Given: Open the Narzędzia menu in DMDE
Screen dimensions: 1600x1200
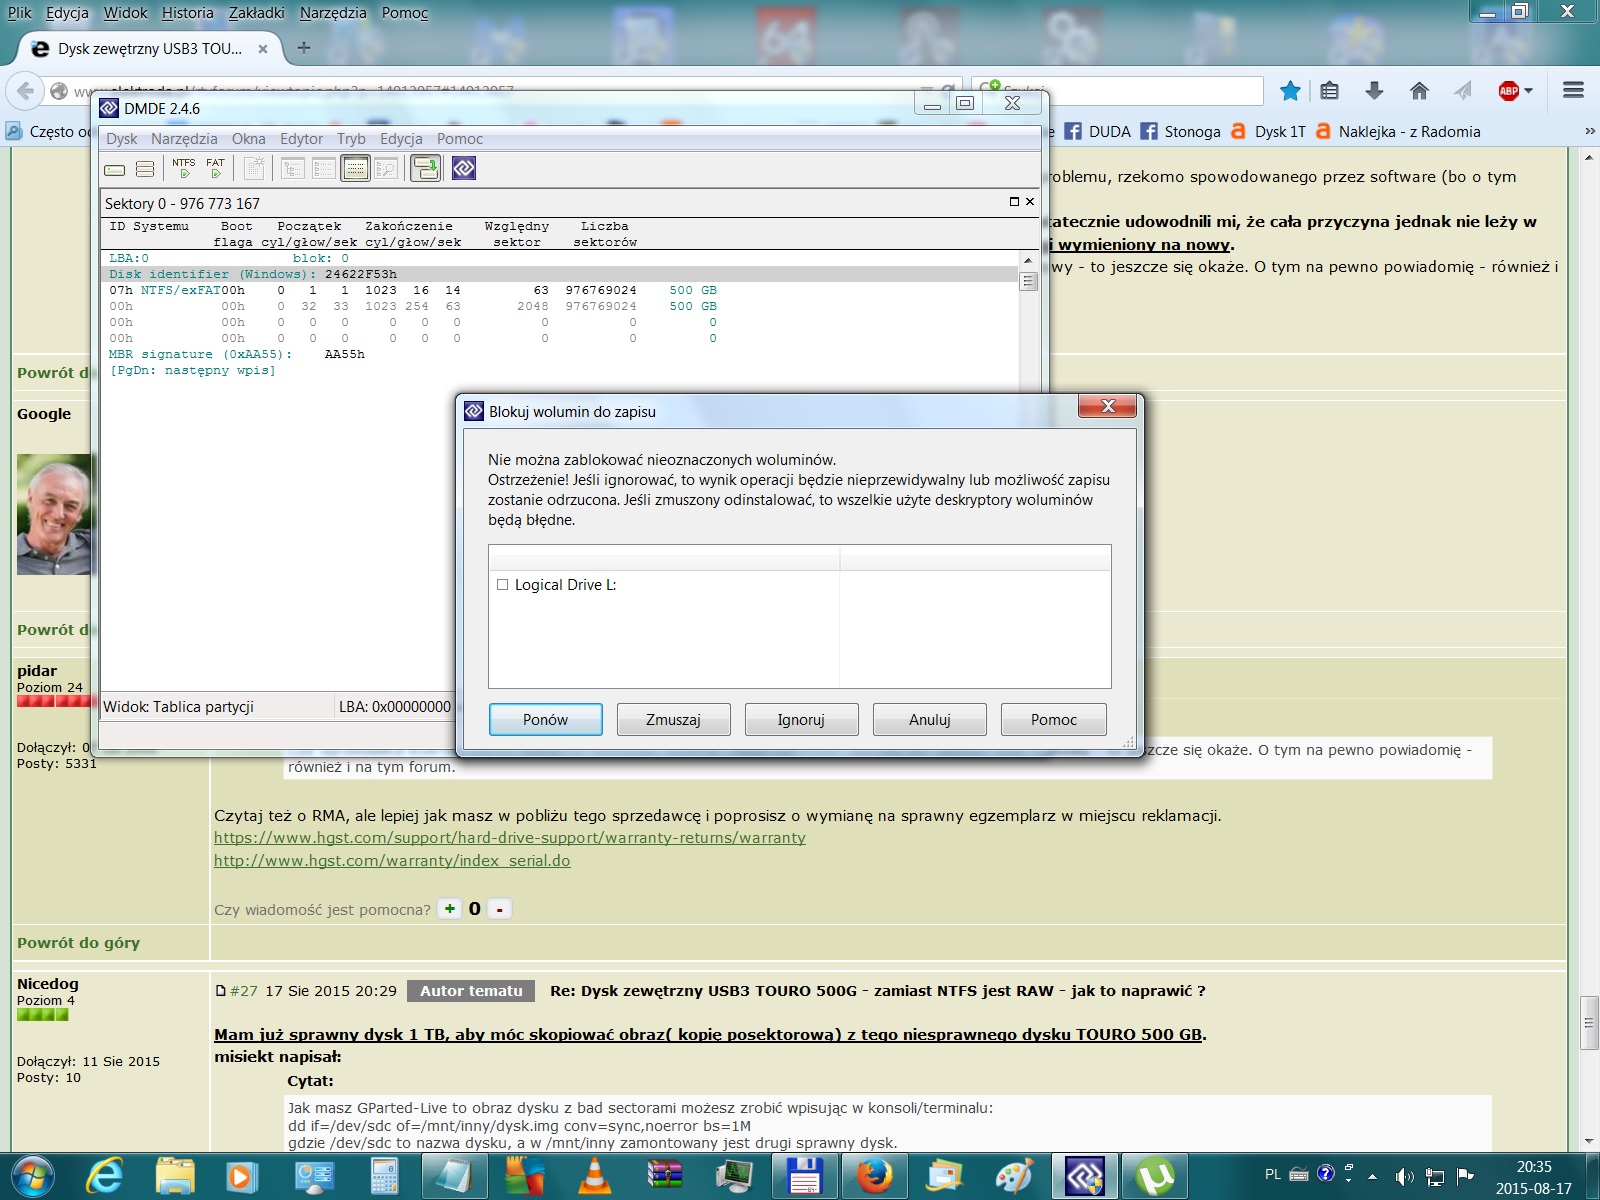Looking at the screenshot, I should click(x=184, y=139).
